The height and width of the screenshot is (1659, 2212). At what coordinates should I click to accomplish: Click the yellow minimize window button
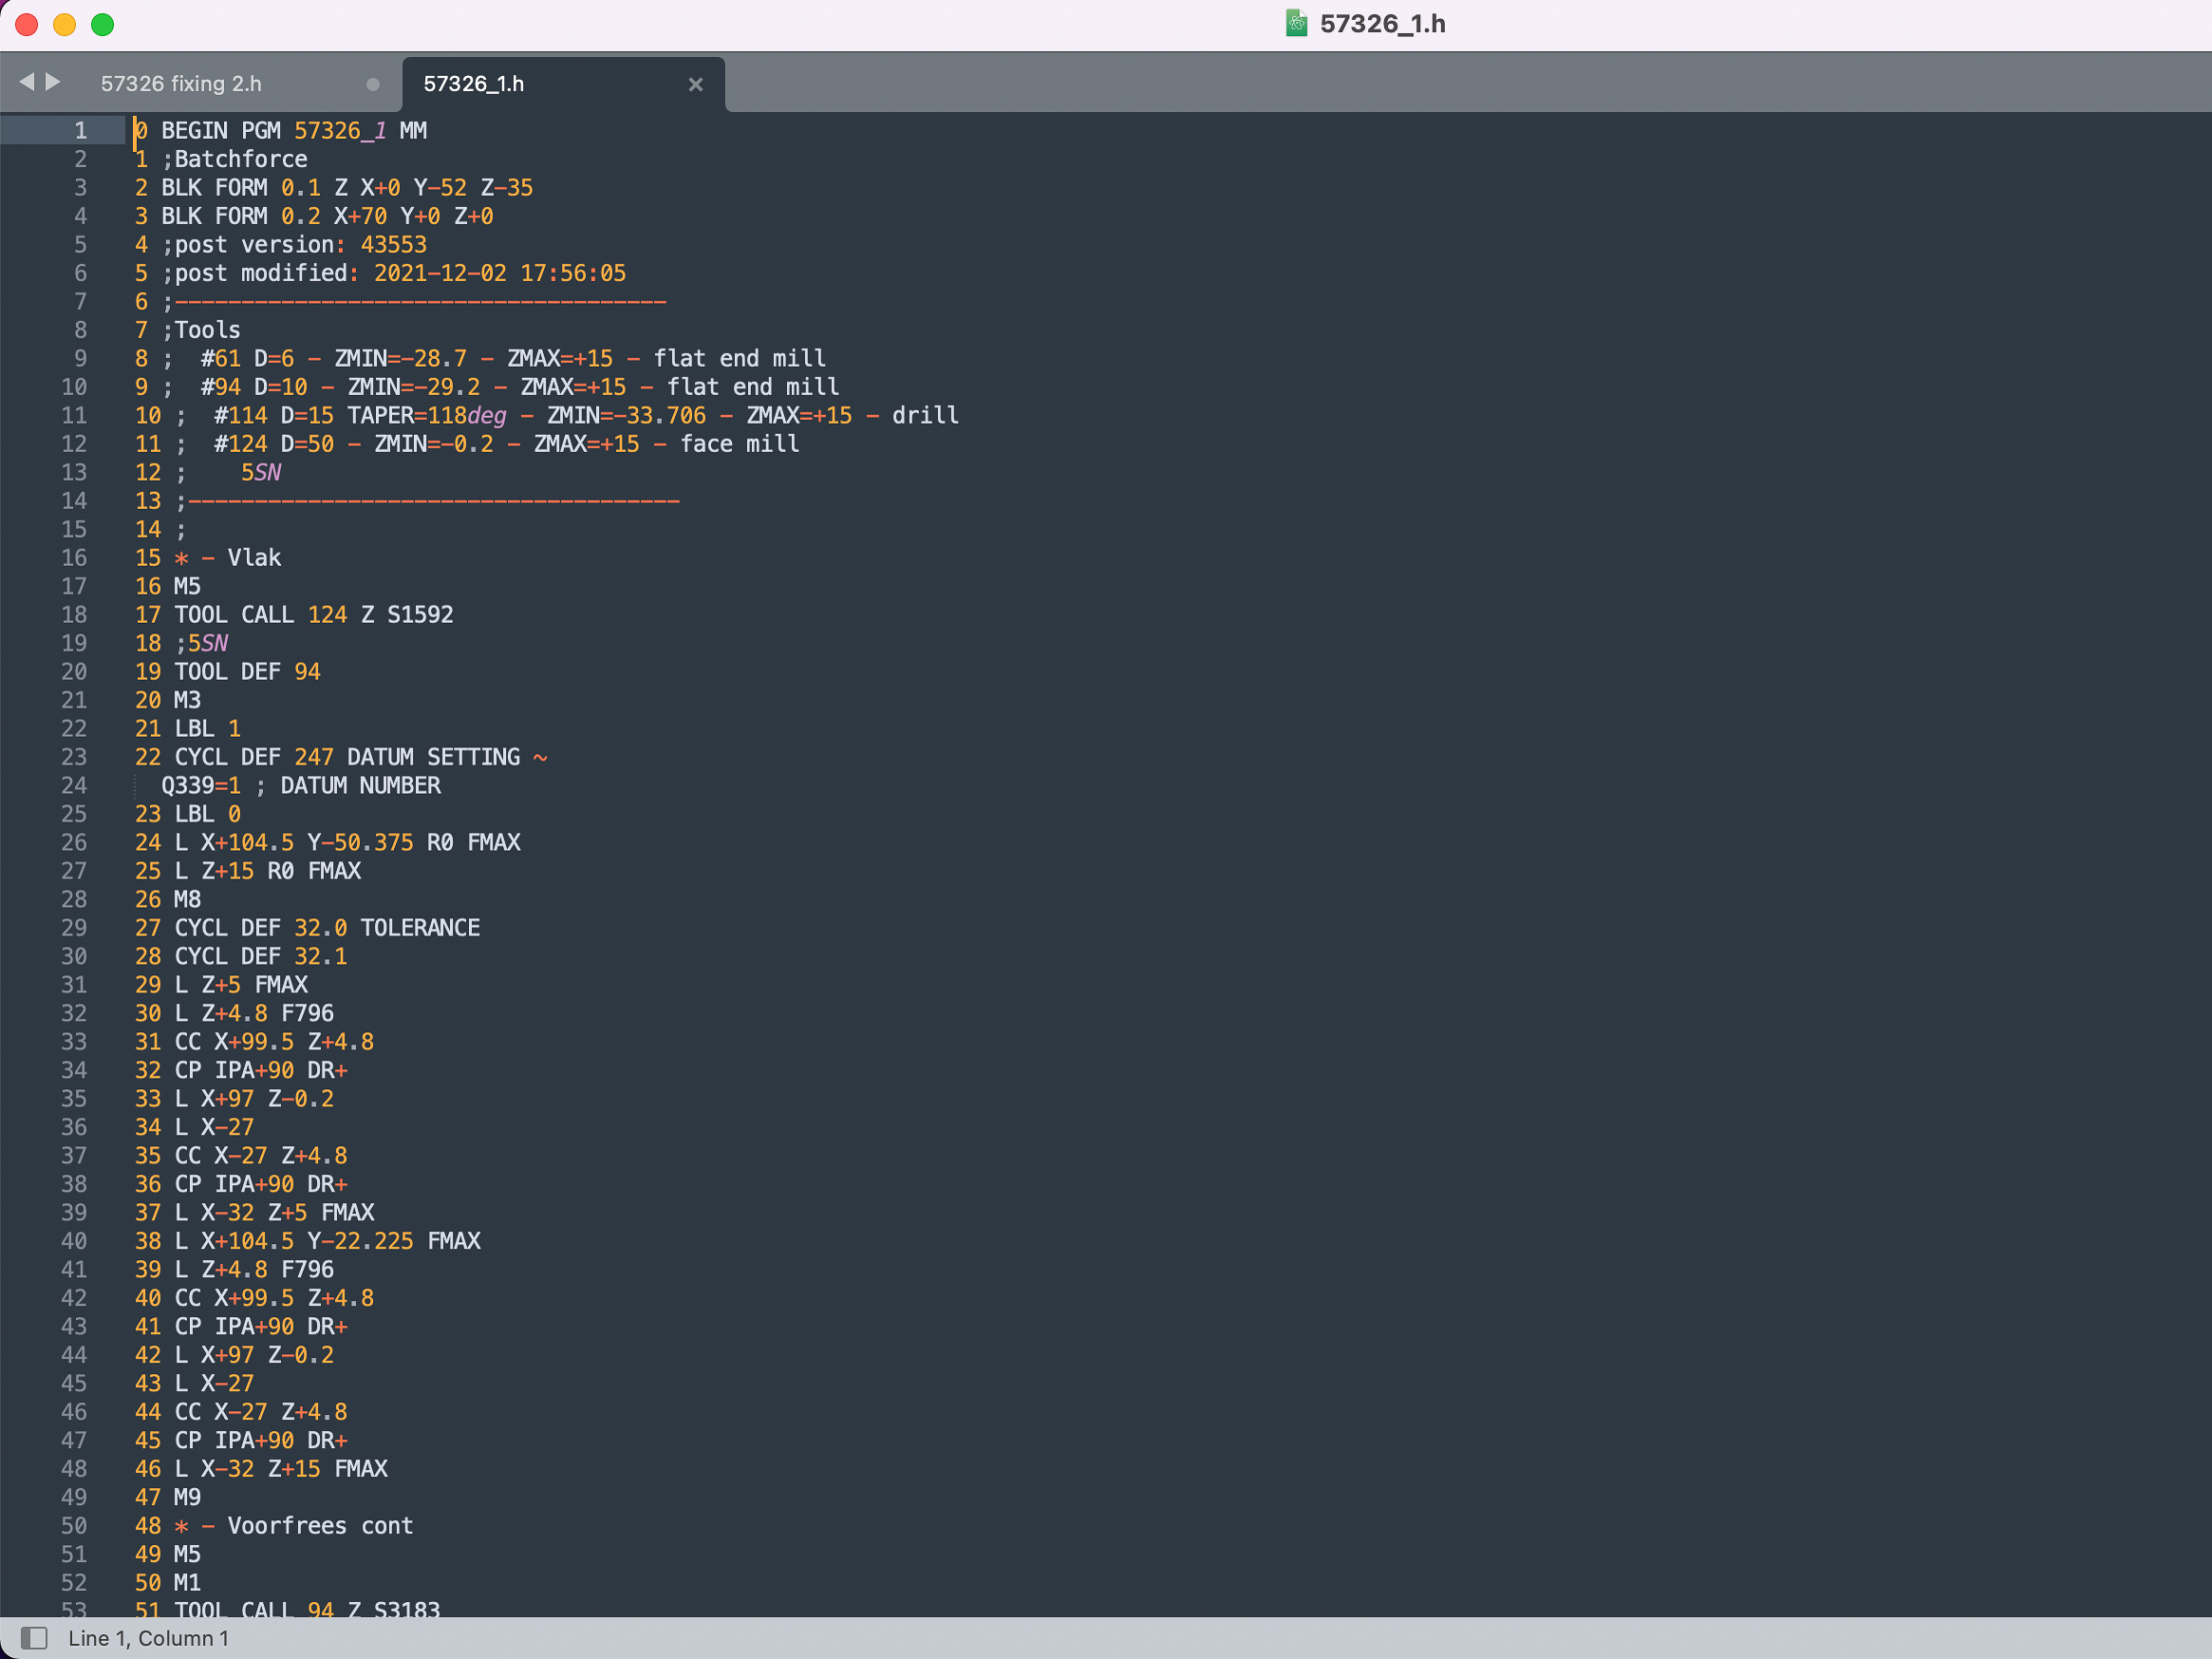[x=65, y=24]
